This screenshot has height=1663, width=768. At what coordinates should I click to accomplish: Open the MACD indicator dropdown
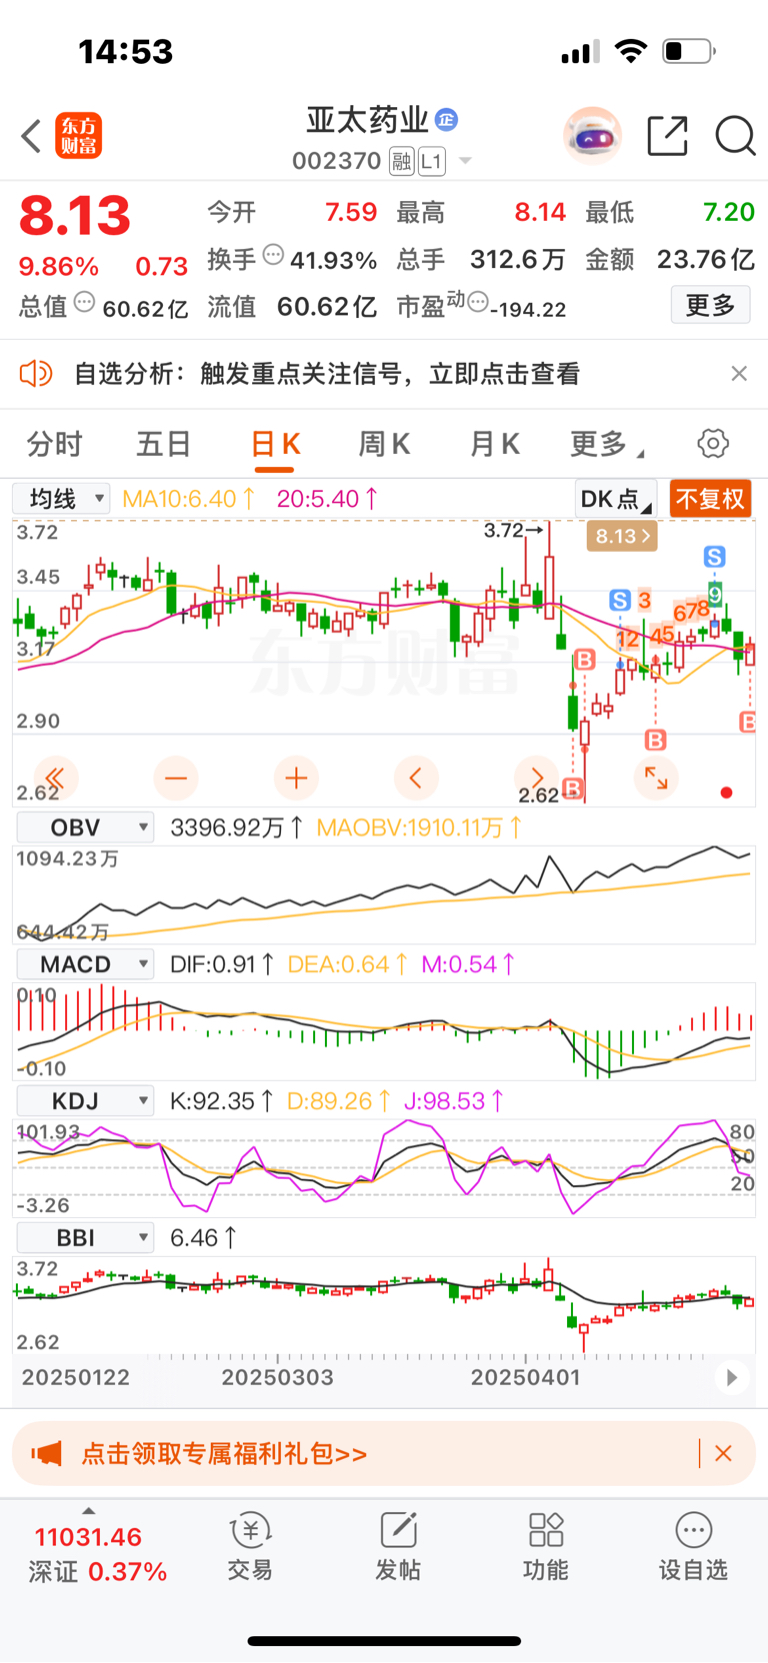pos(85,964)
